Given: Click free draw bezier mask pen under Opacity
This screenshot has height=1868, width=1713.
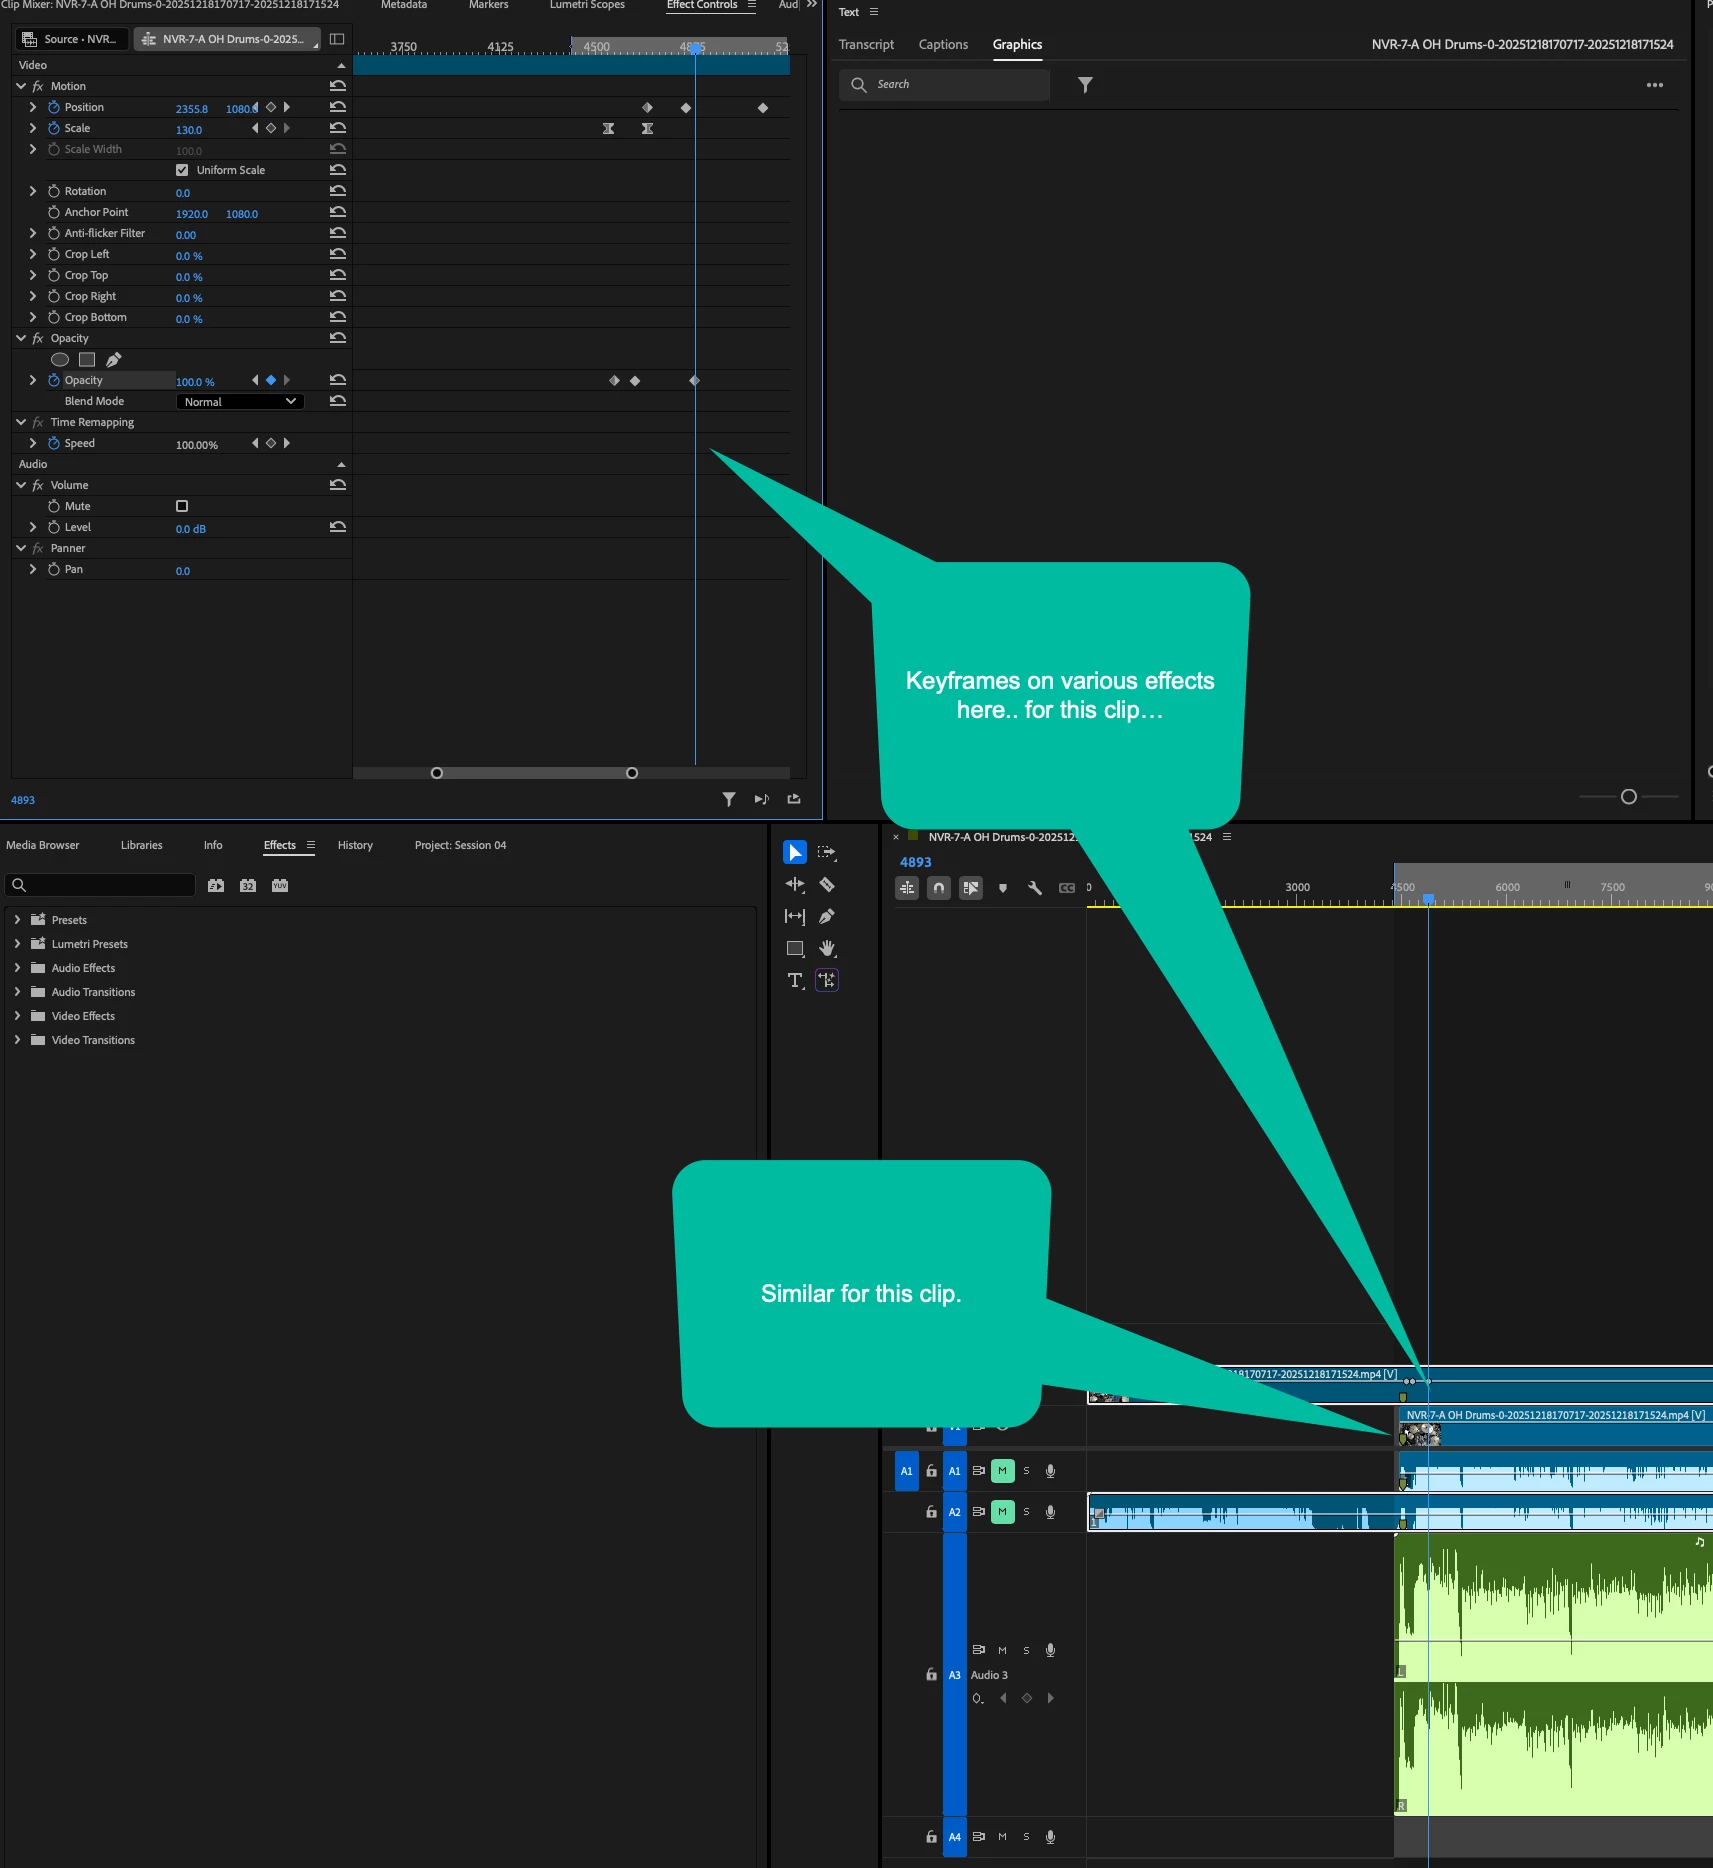Looking at the screenshot, I should (114, 359).
